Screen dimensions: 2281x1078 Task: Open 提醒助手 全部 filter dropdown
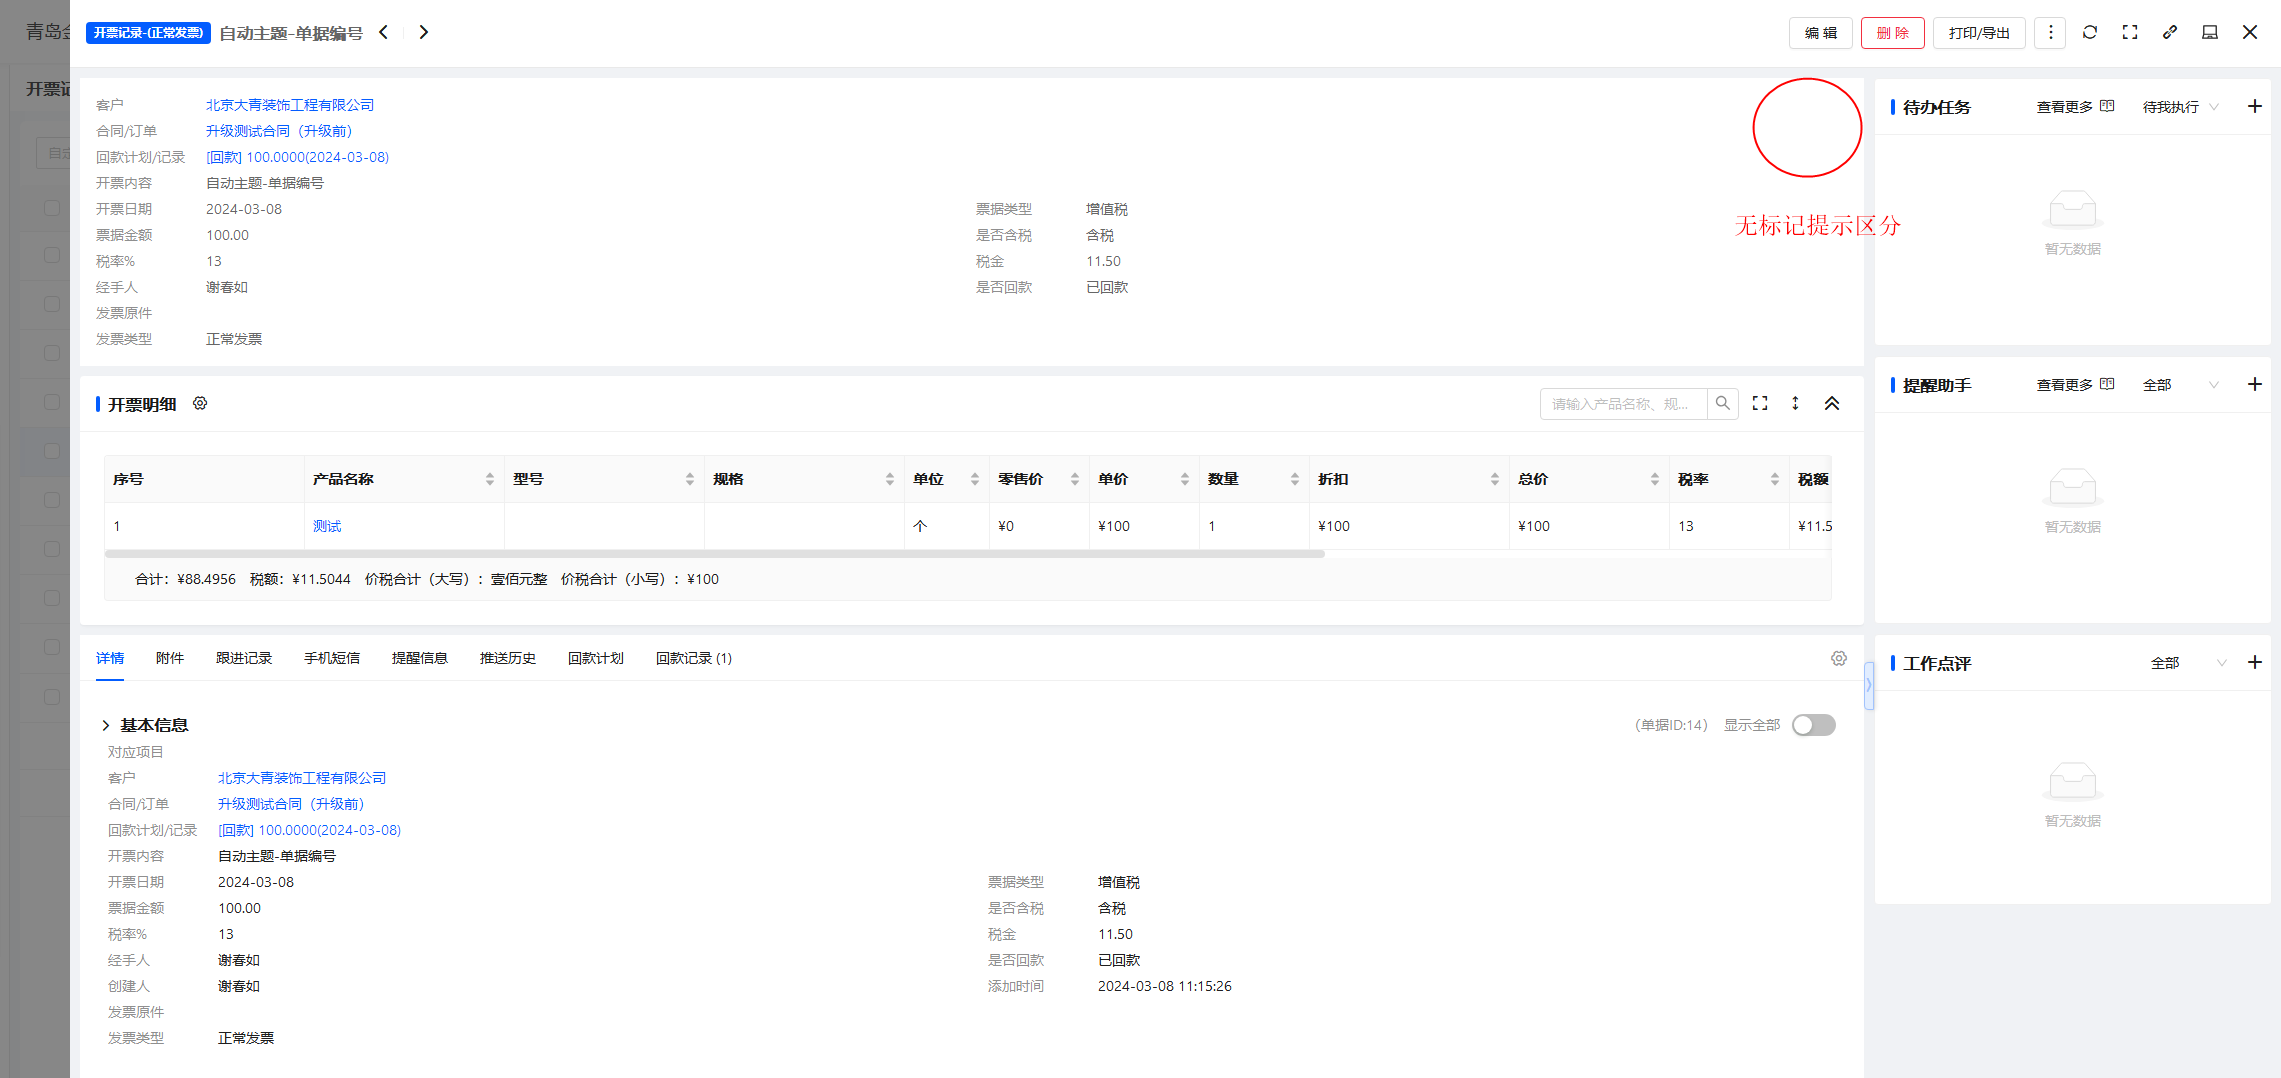pyautogui.click(x=2181, y=385)
